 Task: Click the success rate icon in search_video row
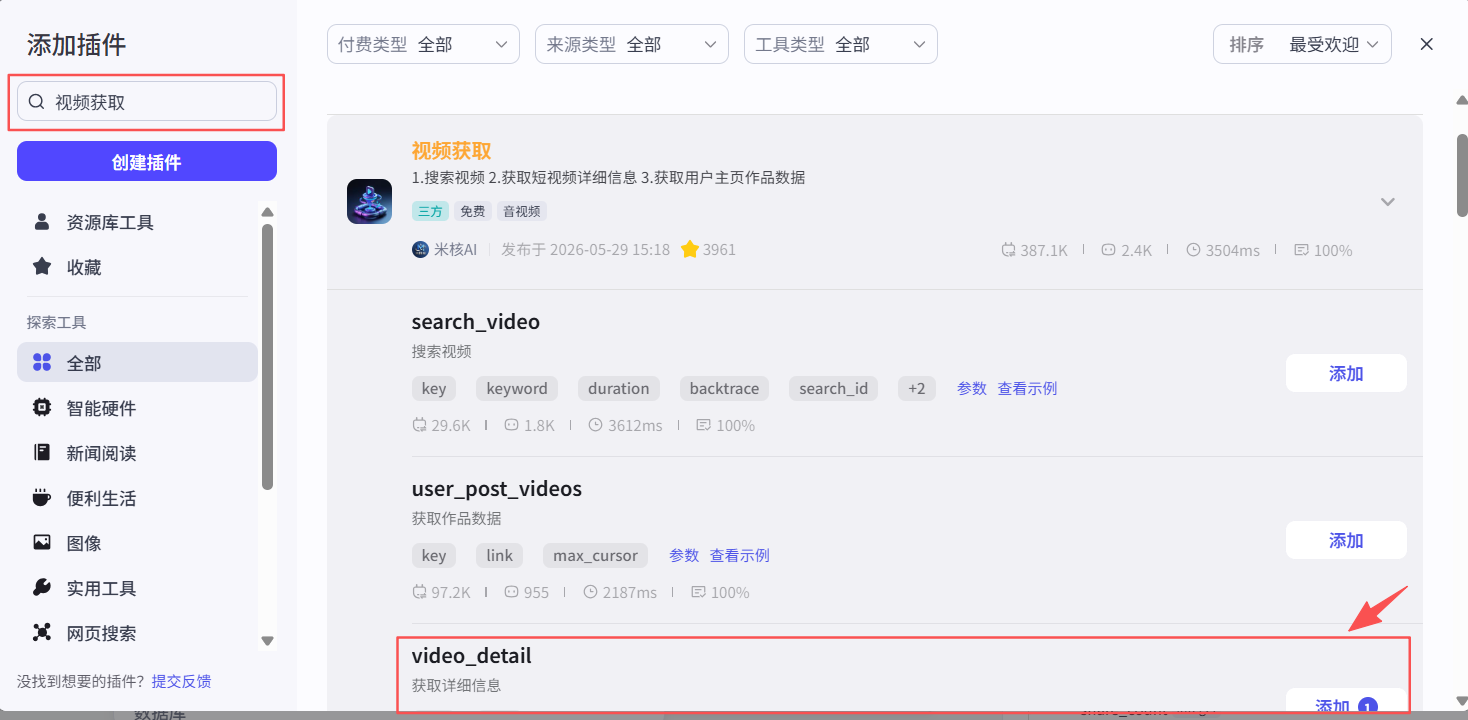point(703,425)
